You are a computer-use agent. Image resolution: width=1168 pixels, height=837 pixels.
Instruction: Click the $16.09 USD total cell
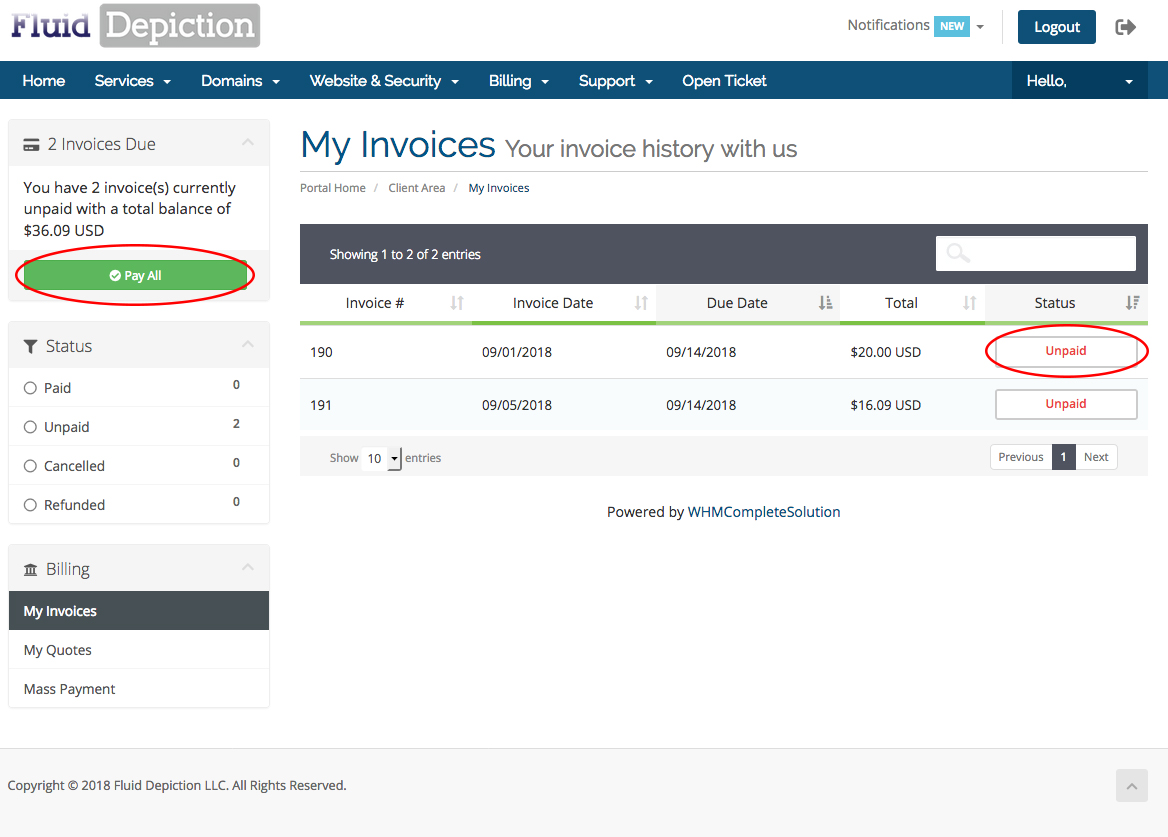[x=886, y=405]
